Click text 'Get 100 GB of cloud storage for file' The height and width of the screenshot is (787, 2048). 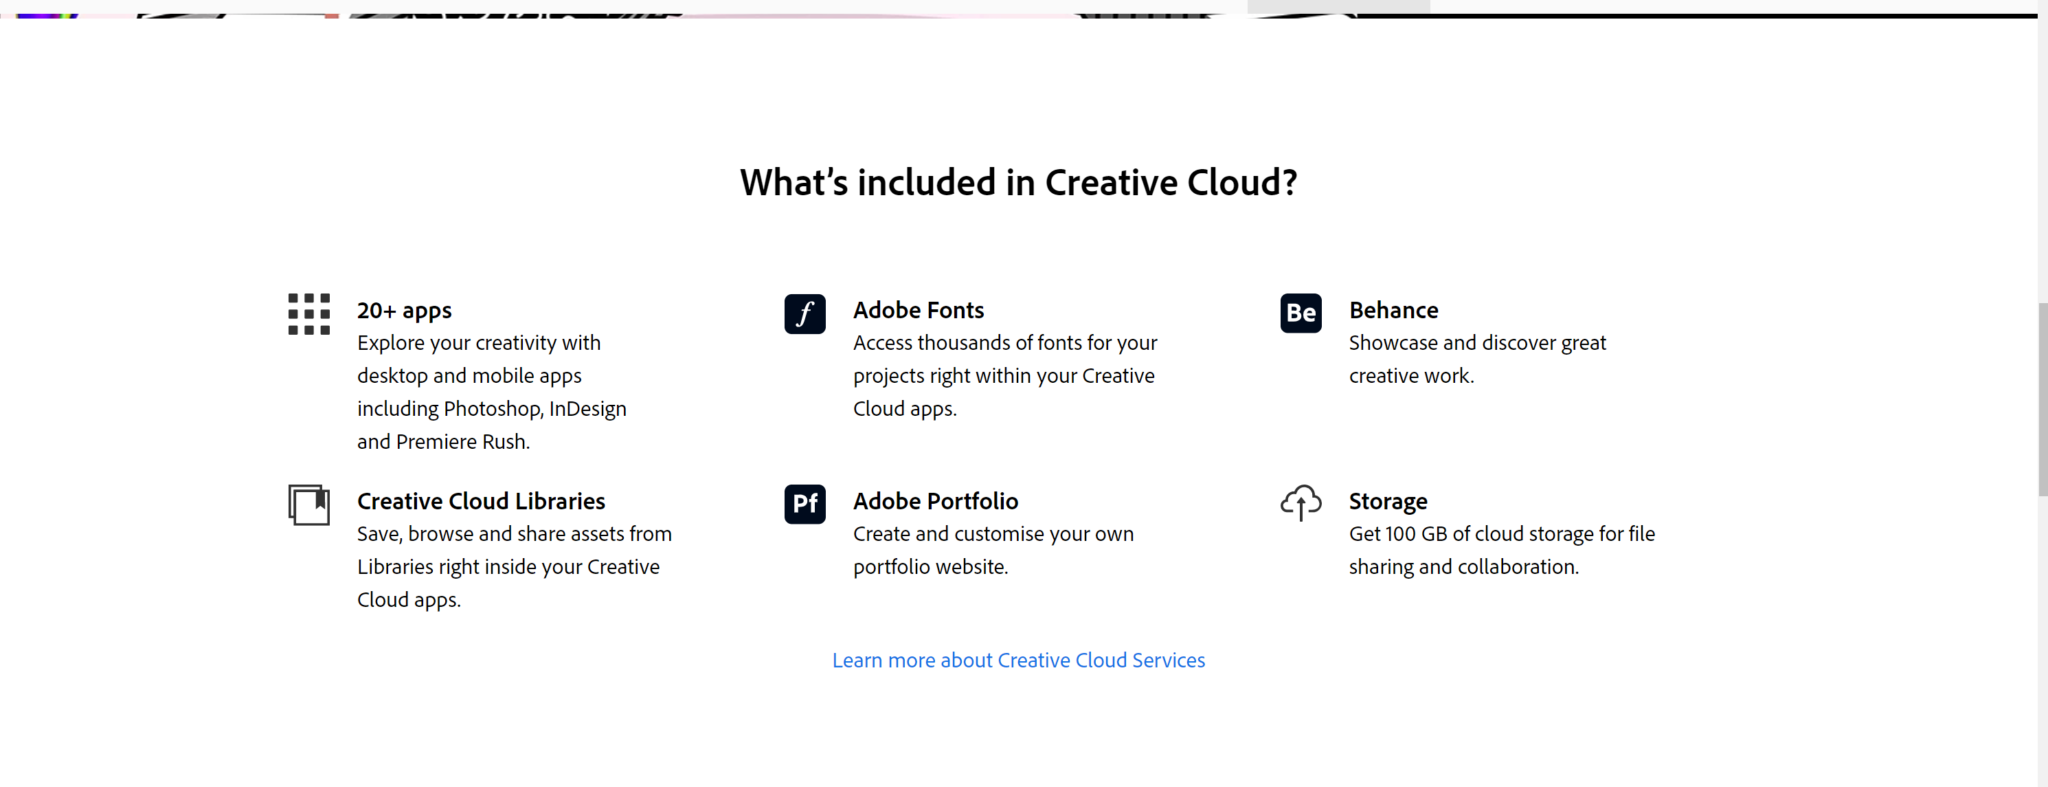tap(1502, 534)
